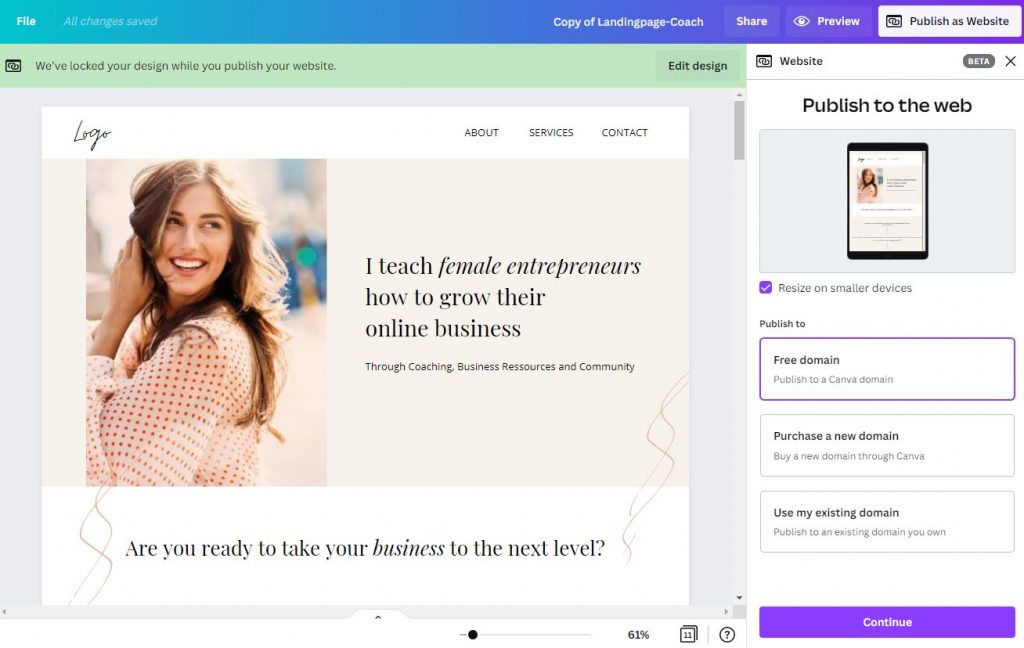Open the page grid view showing 11 pages

pyautogui.click(x=688, y=634)
